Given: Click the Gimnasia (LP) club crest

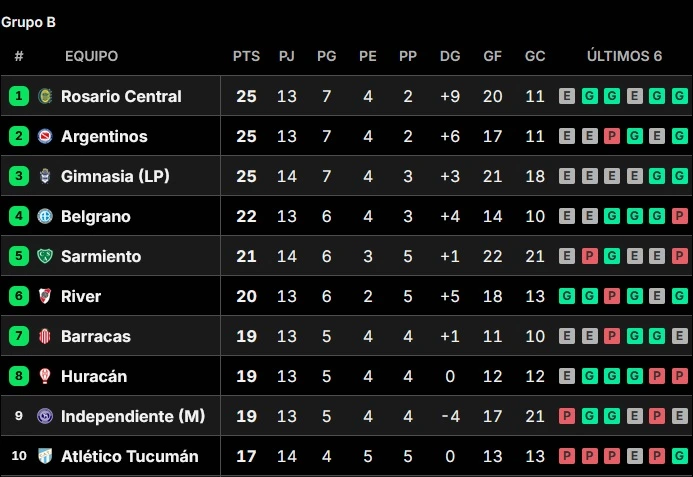Looking at the screenshot, I should pyautogui.click(x=45, y=176).
